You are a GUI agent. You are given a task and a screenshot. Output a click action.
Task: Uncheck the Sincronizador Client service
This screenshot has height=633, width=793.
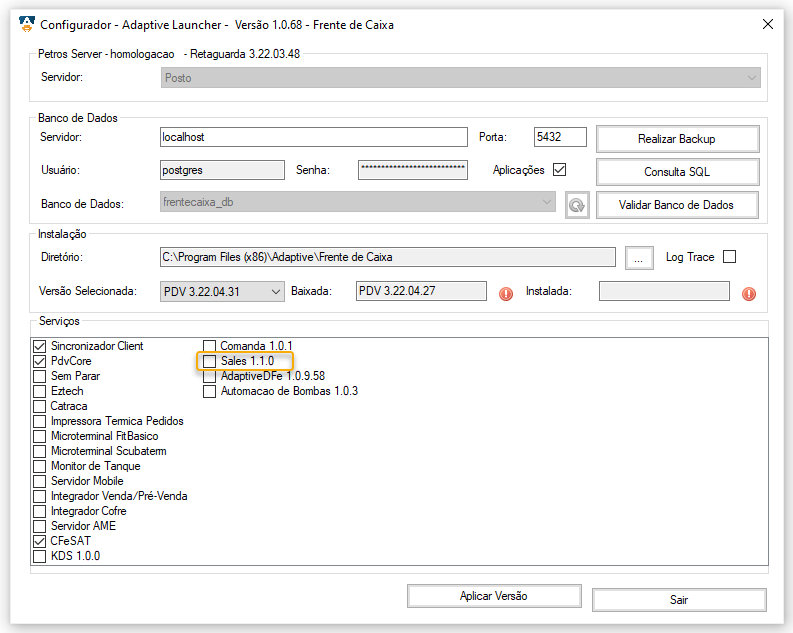pos(40,346)
